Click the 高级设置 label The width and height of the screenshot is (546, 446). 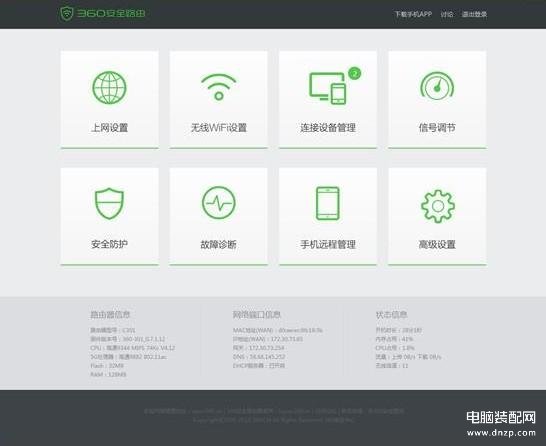click(437, 244)
